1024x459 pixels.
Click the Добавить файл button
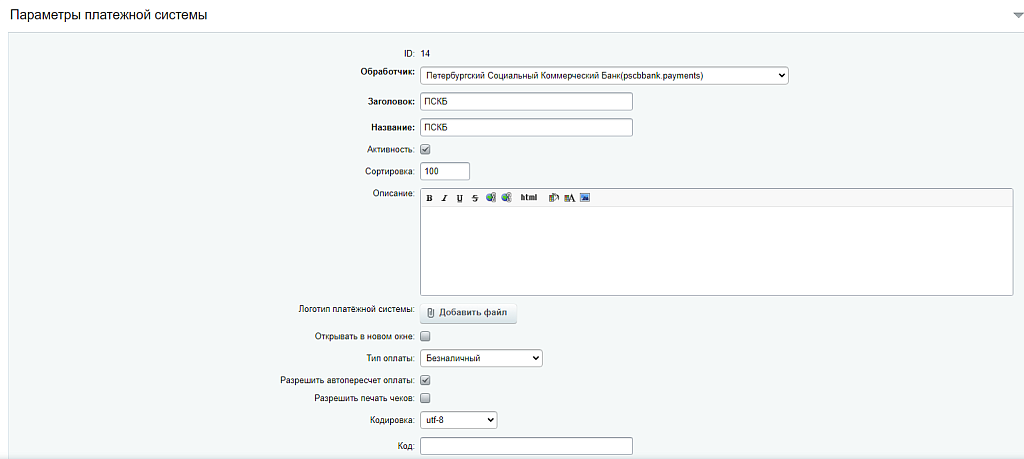(468, 313)
